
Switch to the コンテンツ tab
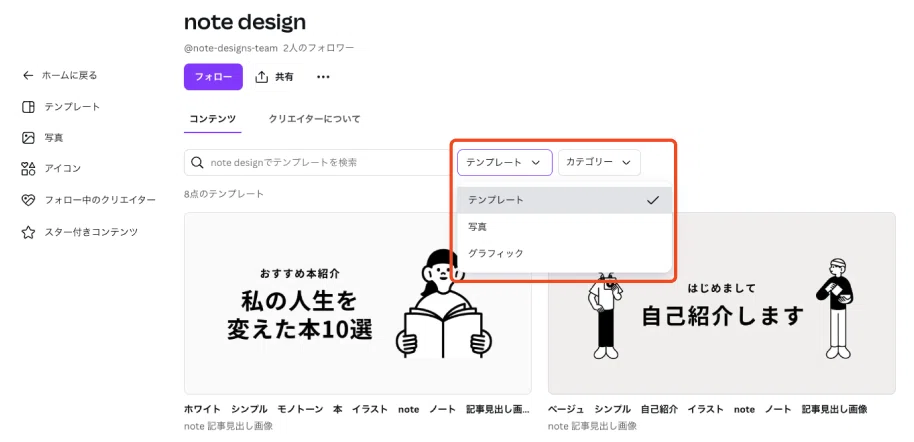pyautogui.click(x=213, y=119)
